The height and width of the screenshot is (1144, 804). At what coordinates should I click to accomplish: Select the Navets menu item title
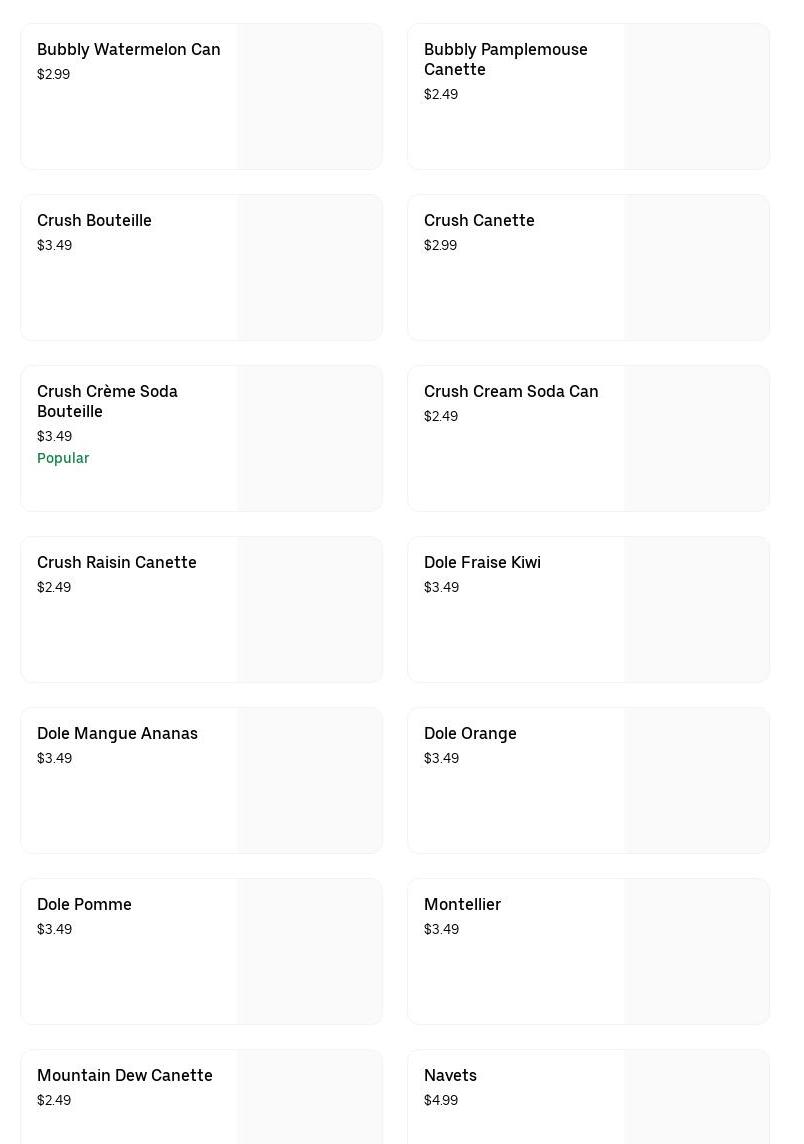pyautogui.click(x=450, y=1076)
